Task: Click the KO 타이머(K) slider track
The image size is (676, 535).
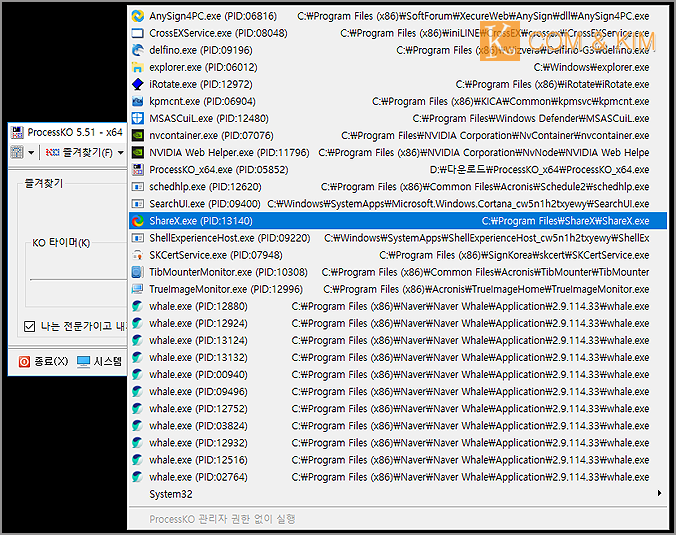Action: click(78, 279)
